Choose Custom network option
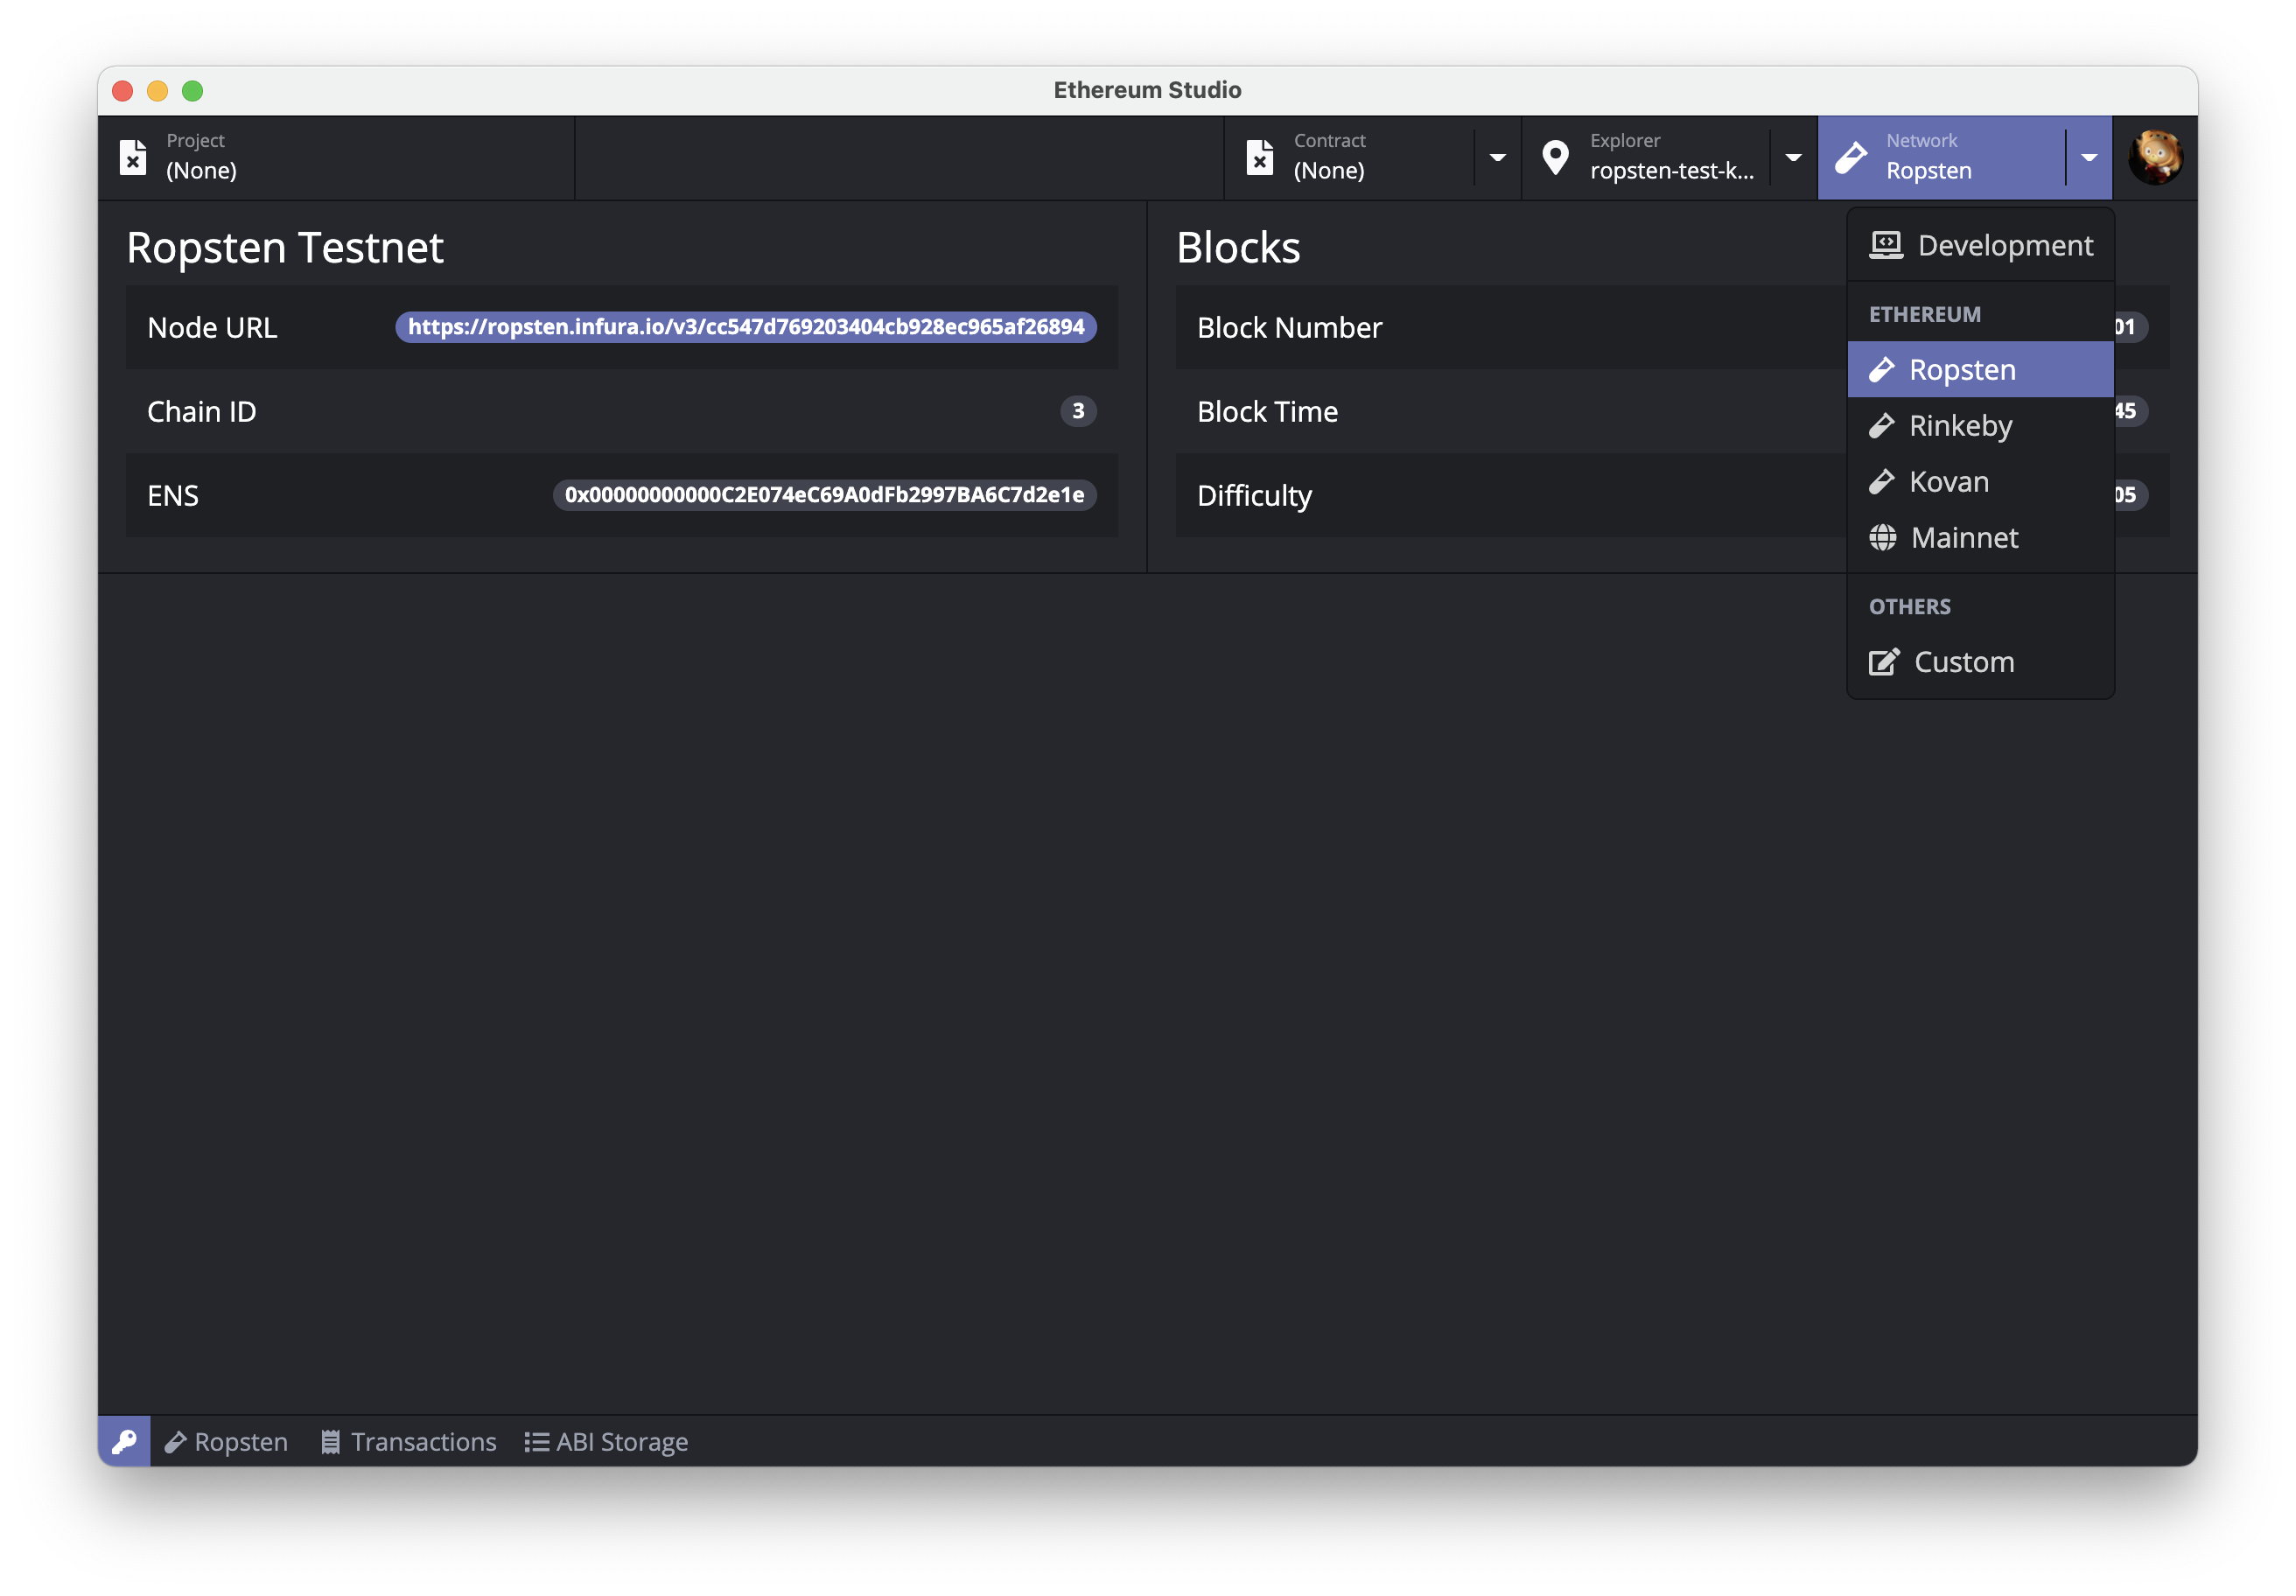 tap(1963, 662)
